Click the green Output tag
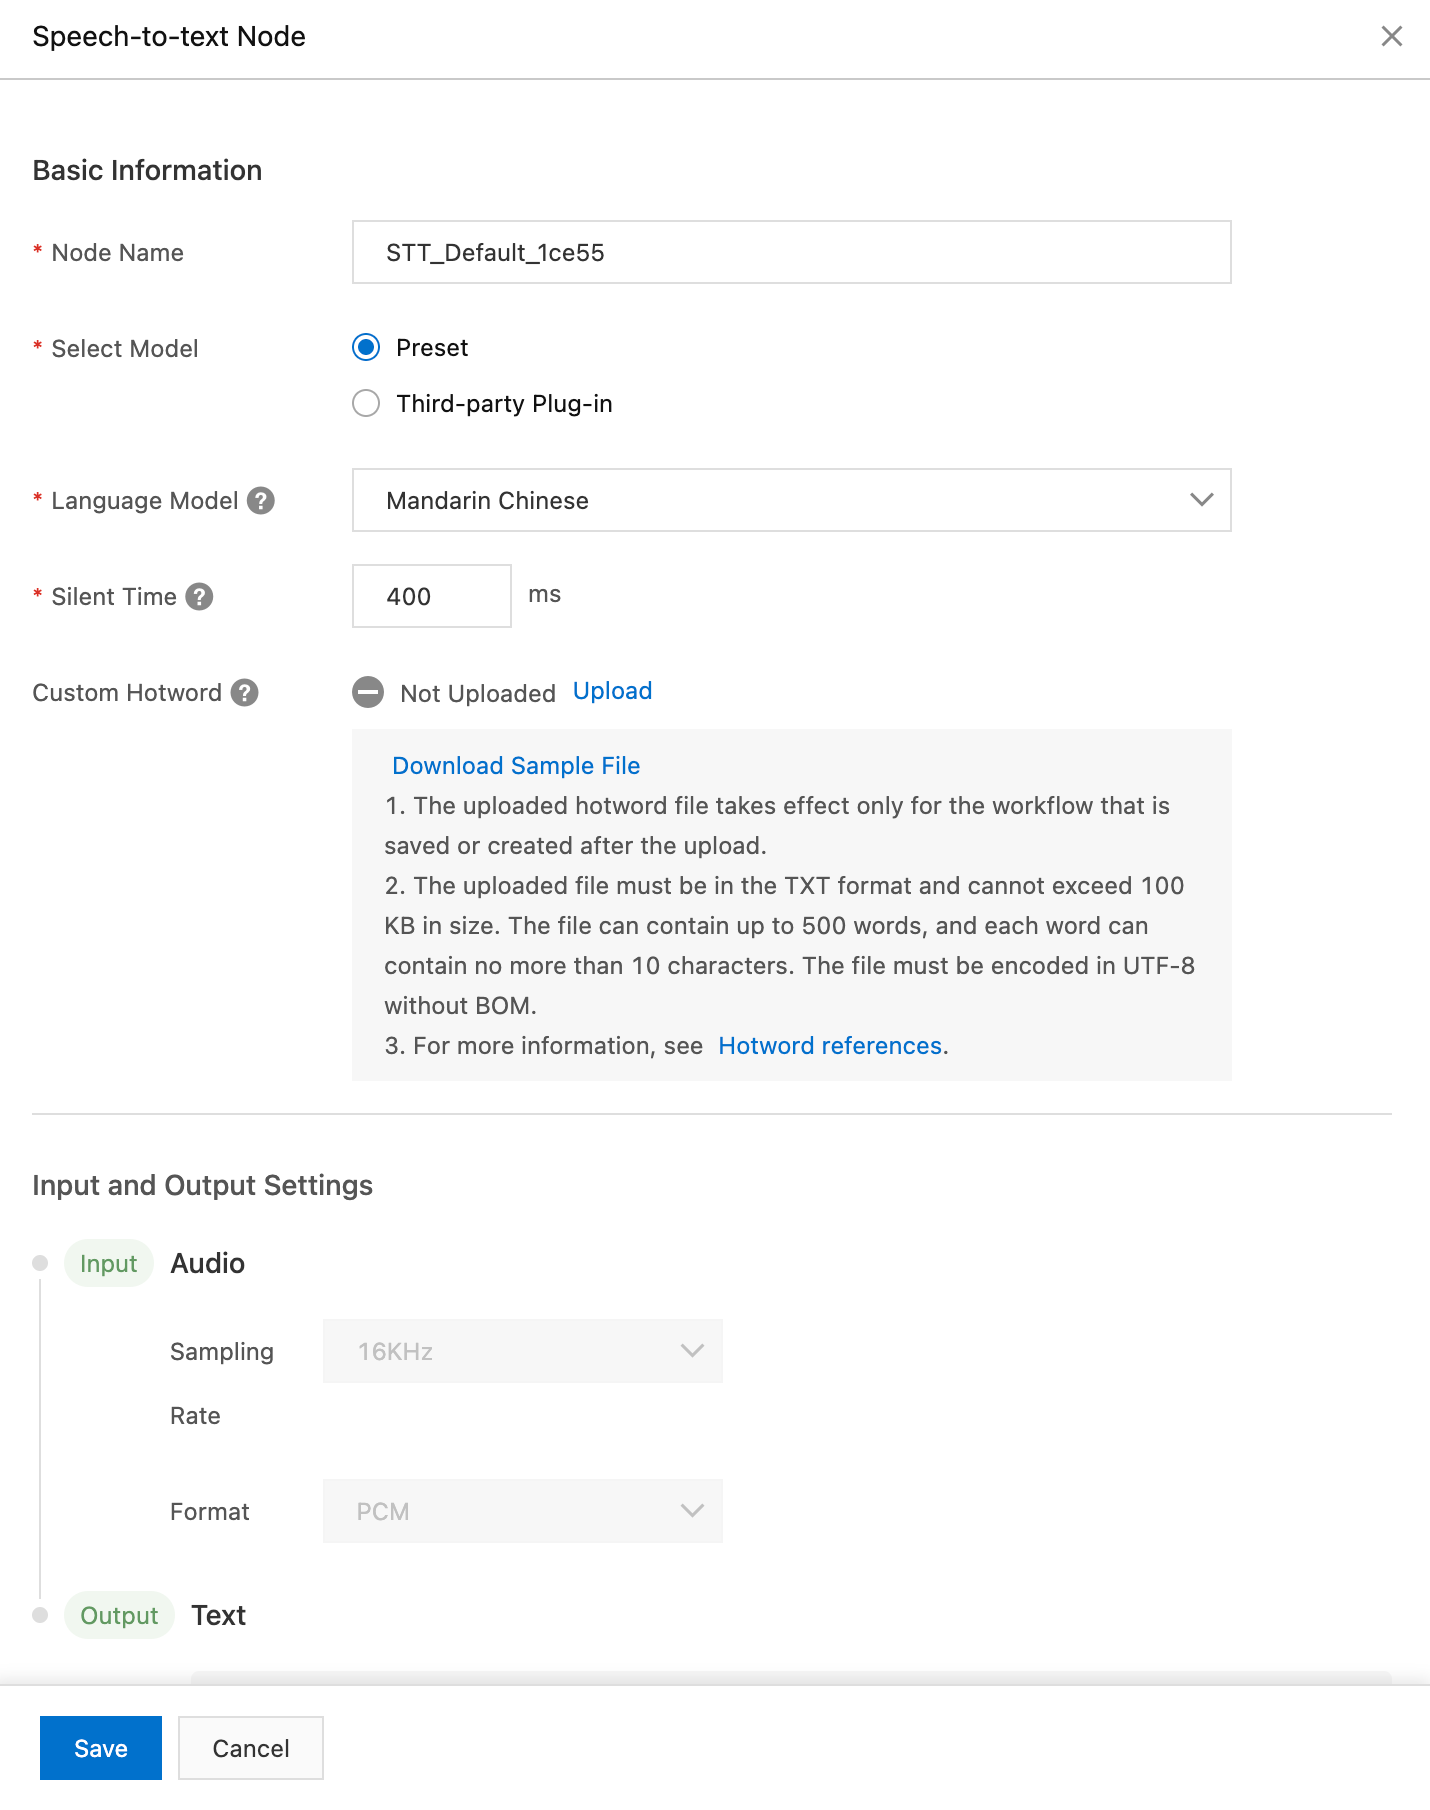1430x1810 pixels. (x=119, y=1615)
